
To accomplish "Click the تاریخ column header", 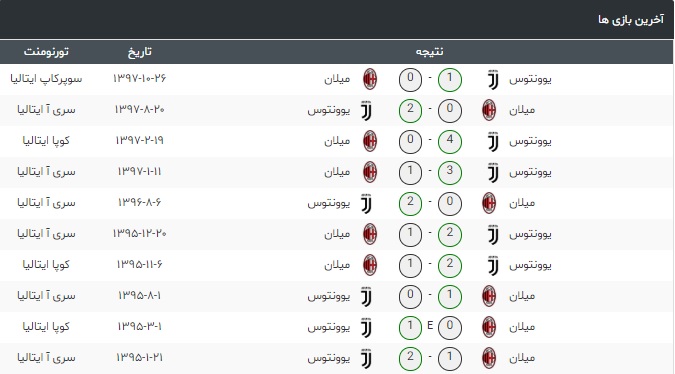I will pyautogui.click(x=139, y=52).
